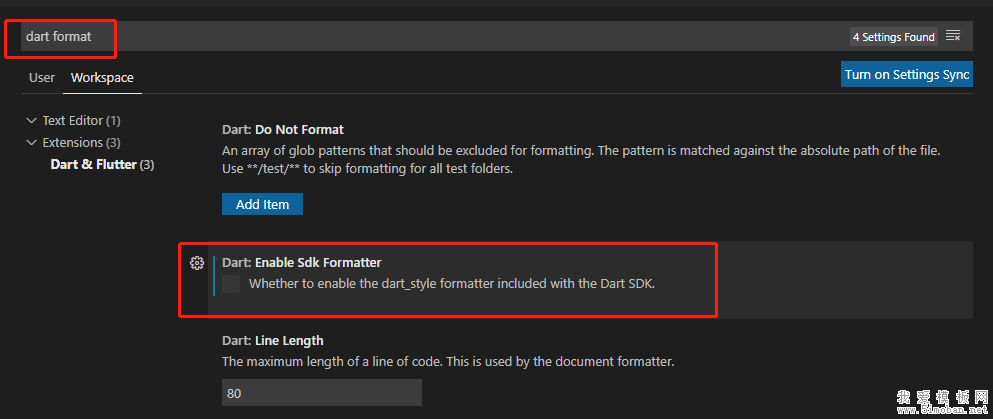The height and width of the screenshot is (419, 993).
Task: Click Turn on Settings Sync button
Action: pos(907,74)
